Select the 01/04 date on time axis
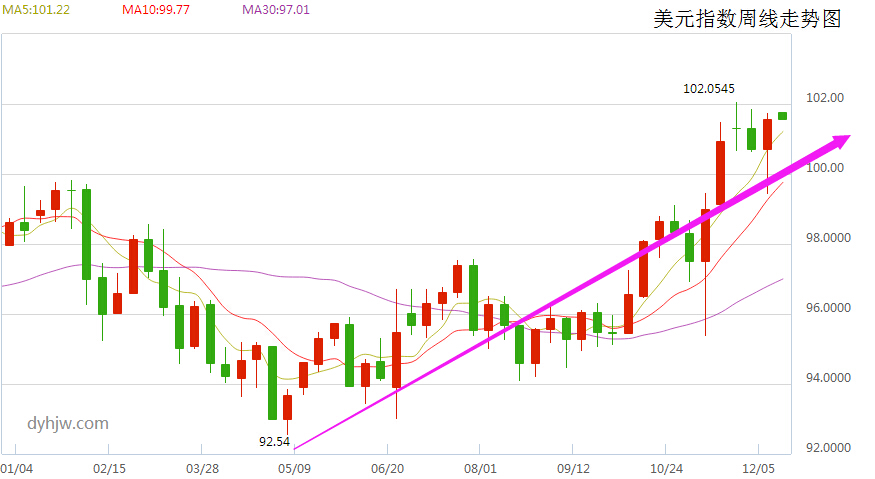 pyautogui.click(x=17, y=468)
